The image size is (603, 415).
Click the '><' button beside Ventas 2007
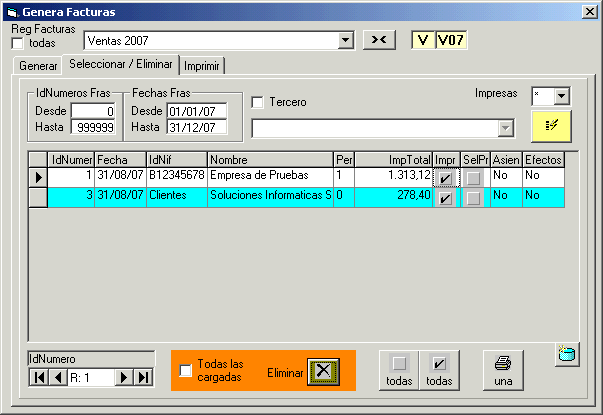tap(379, 40)
